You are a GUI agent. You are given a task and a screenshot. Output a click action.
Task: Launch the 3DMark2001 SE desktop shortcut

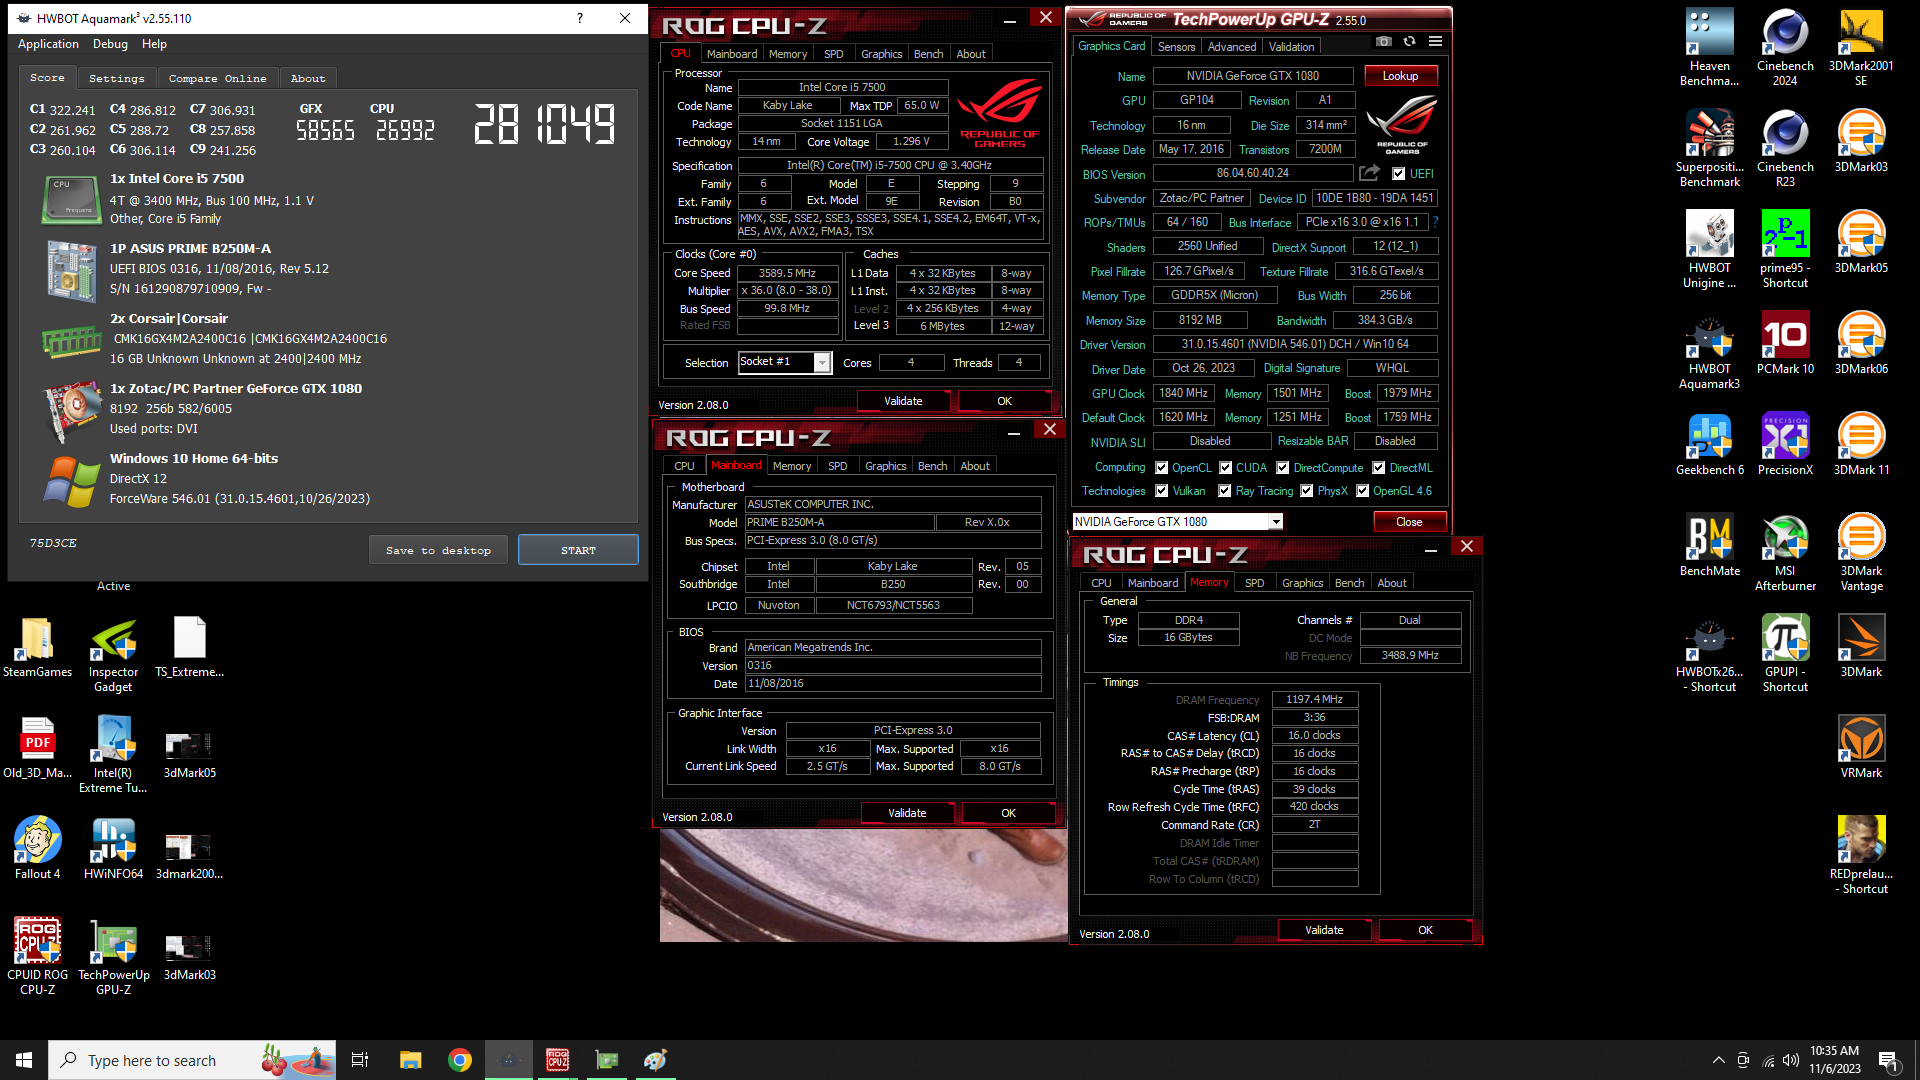(x=1861, y=46)
